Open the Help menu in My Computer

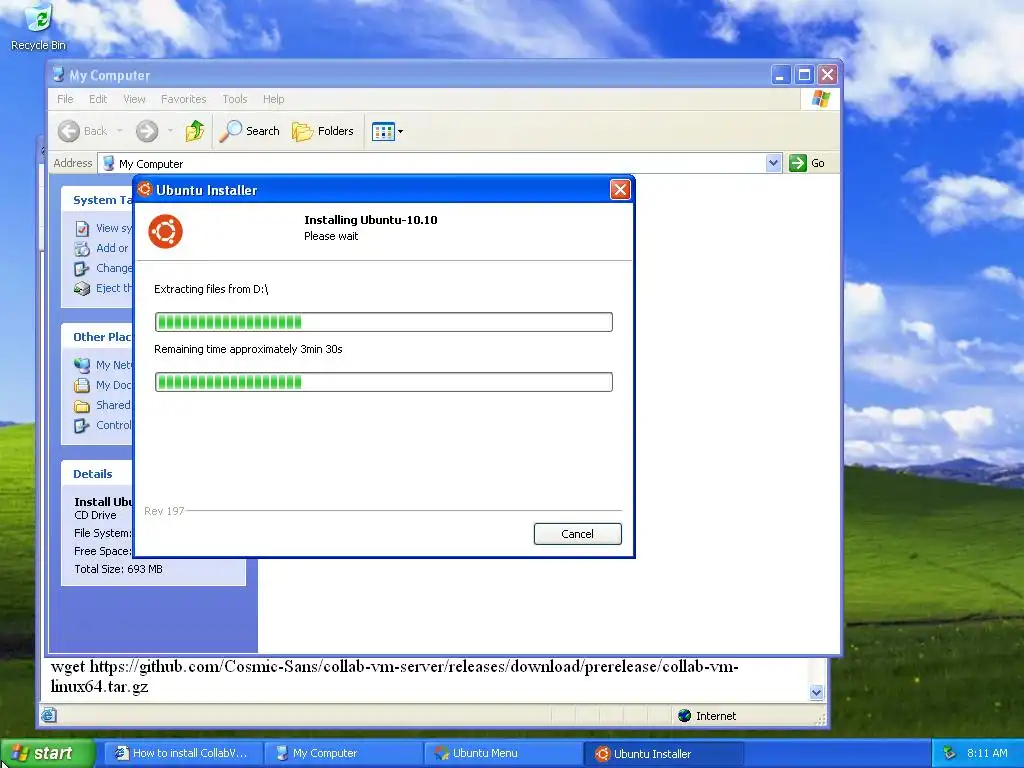tap(274, 99)
